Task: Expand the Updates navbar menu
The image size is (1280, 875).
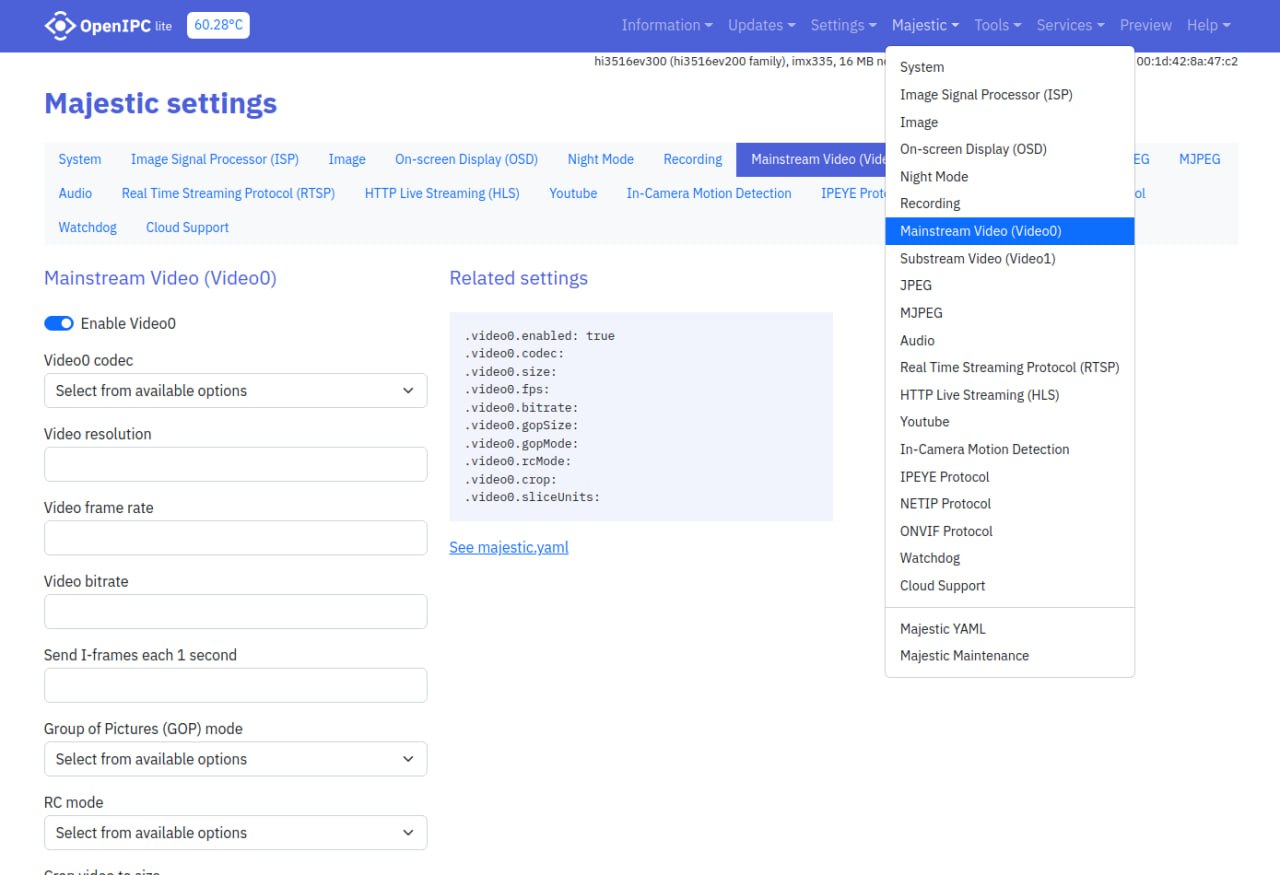Action: (x=761, y=25)
